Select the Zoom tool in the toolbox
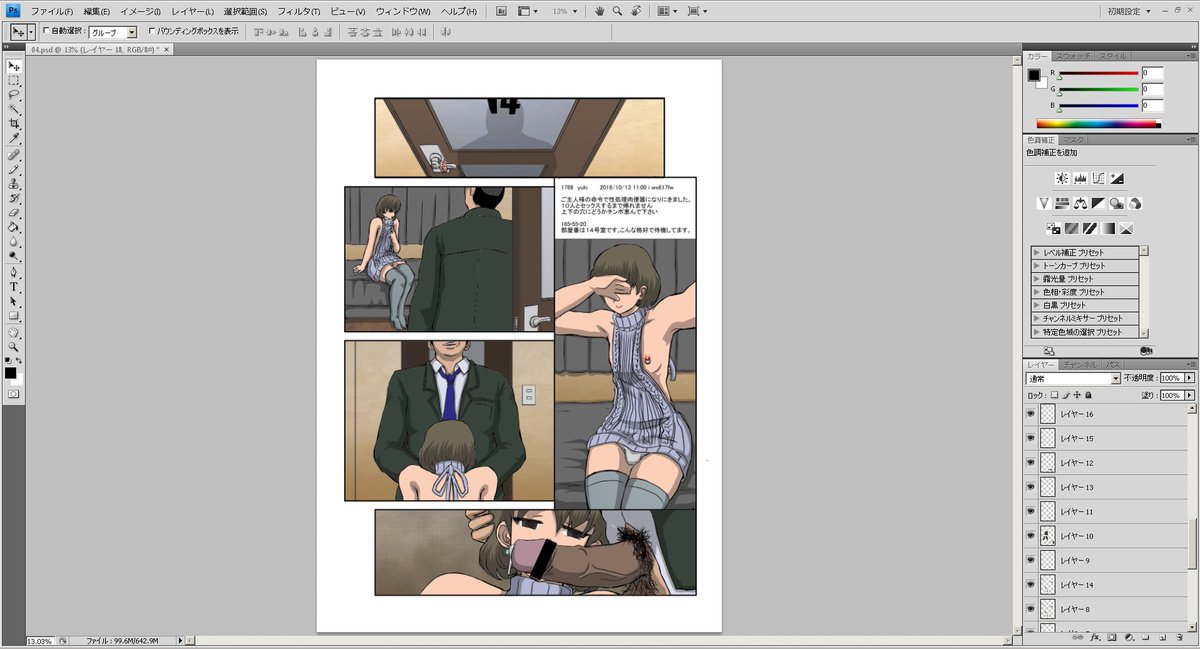Screen dimensions: 1200x649 click(x=14, y=345)
